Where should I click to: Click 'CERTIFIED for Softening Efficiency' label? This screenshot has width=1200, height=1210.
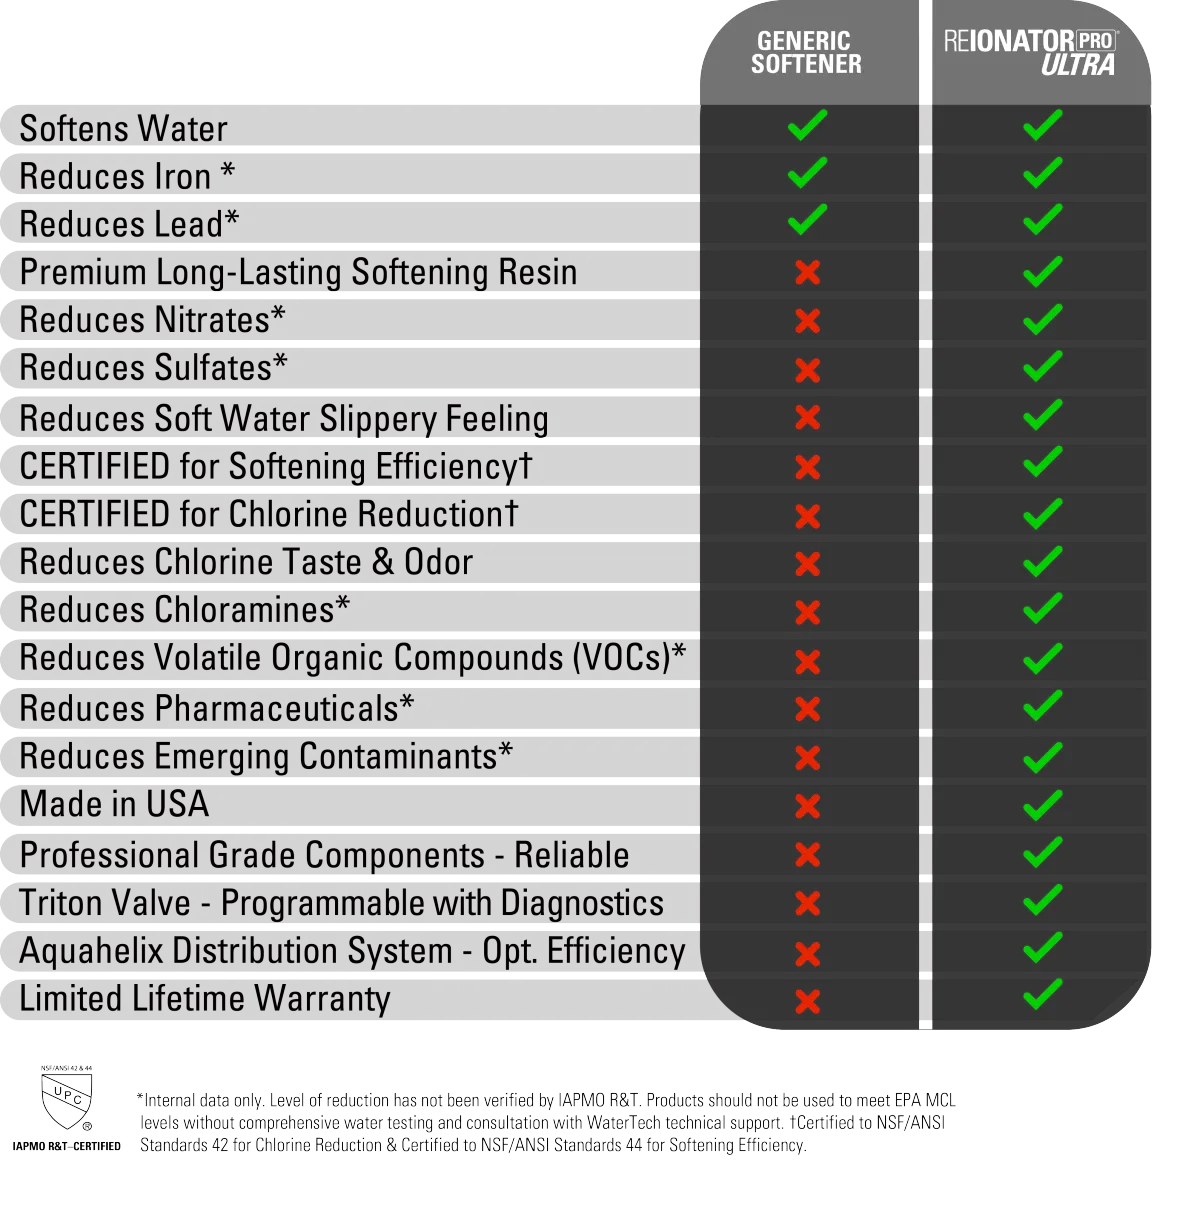(x=276, y=467)
